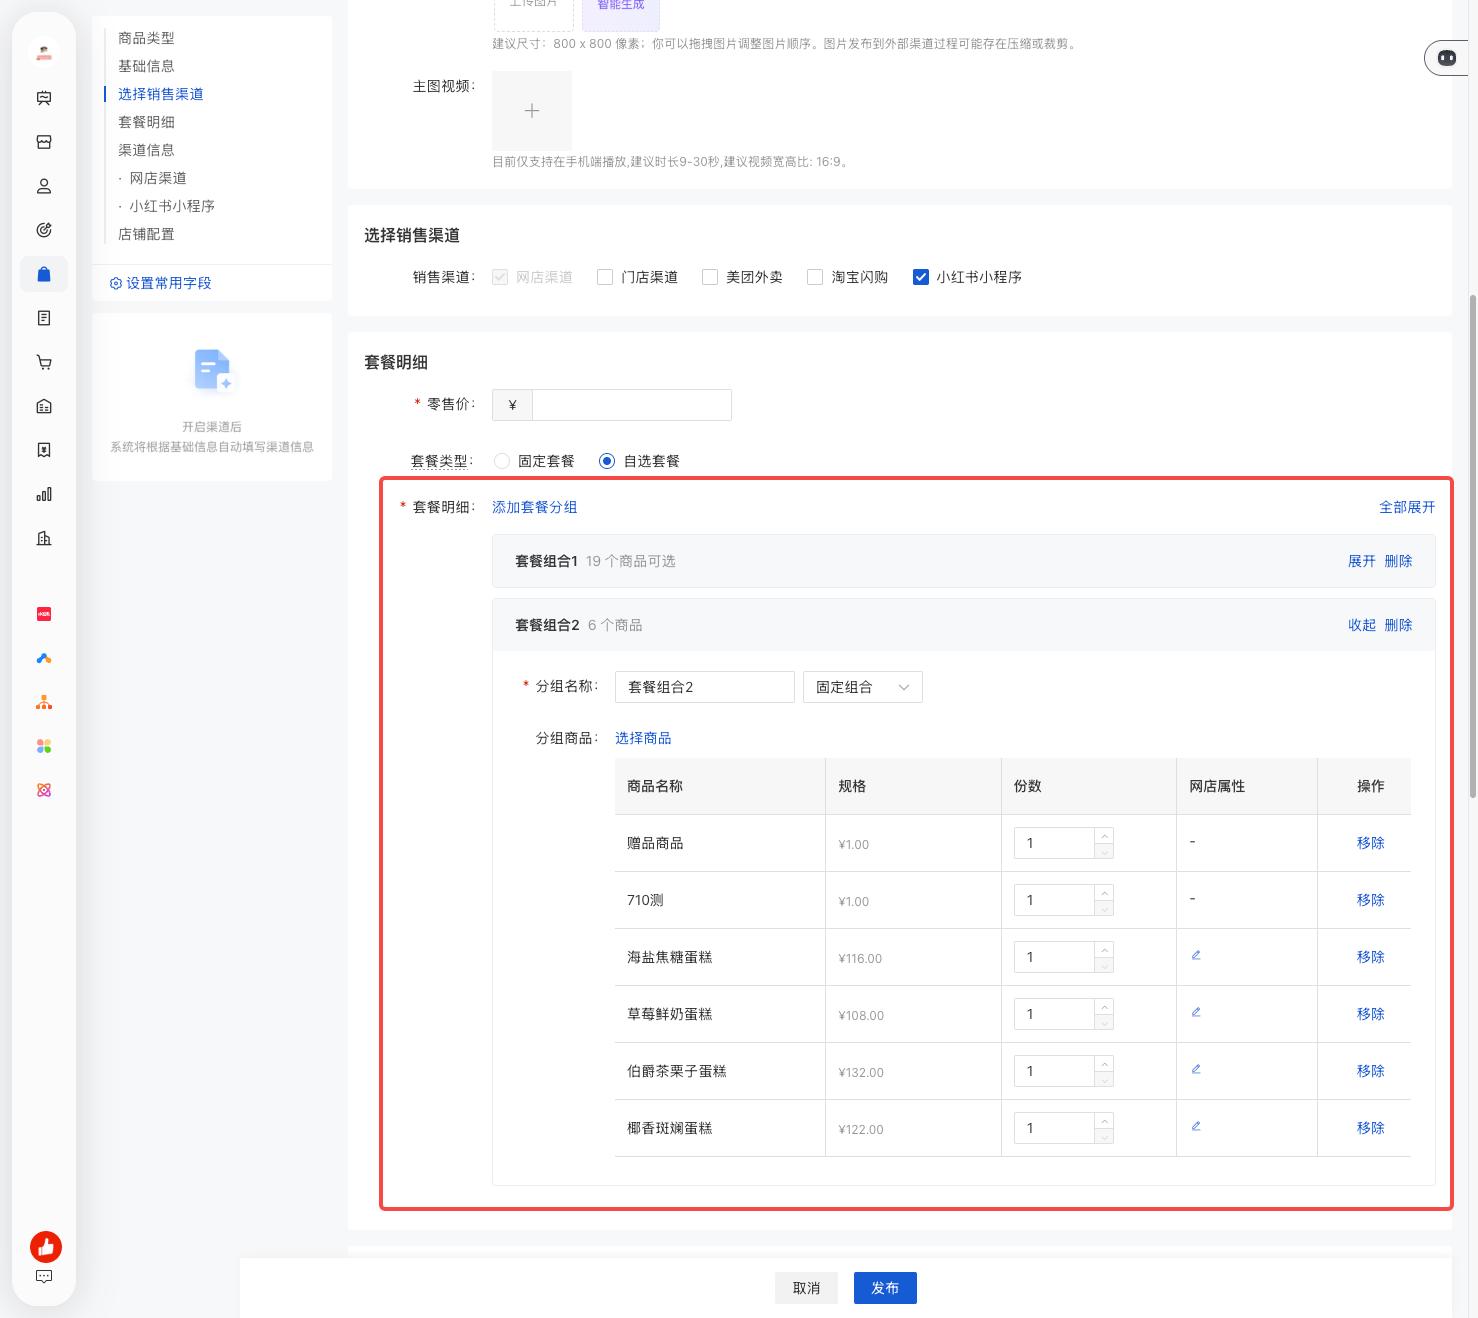This screenshot has width=1478, height=1318.
Task: Uncheck the 小红书小程序 channel checkbox
Action: pos(921,277)
